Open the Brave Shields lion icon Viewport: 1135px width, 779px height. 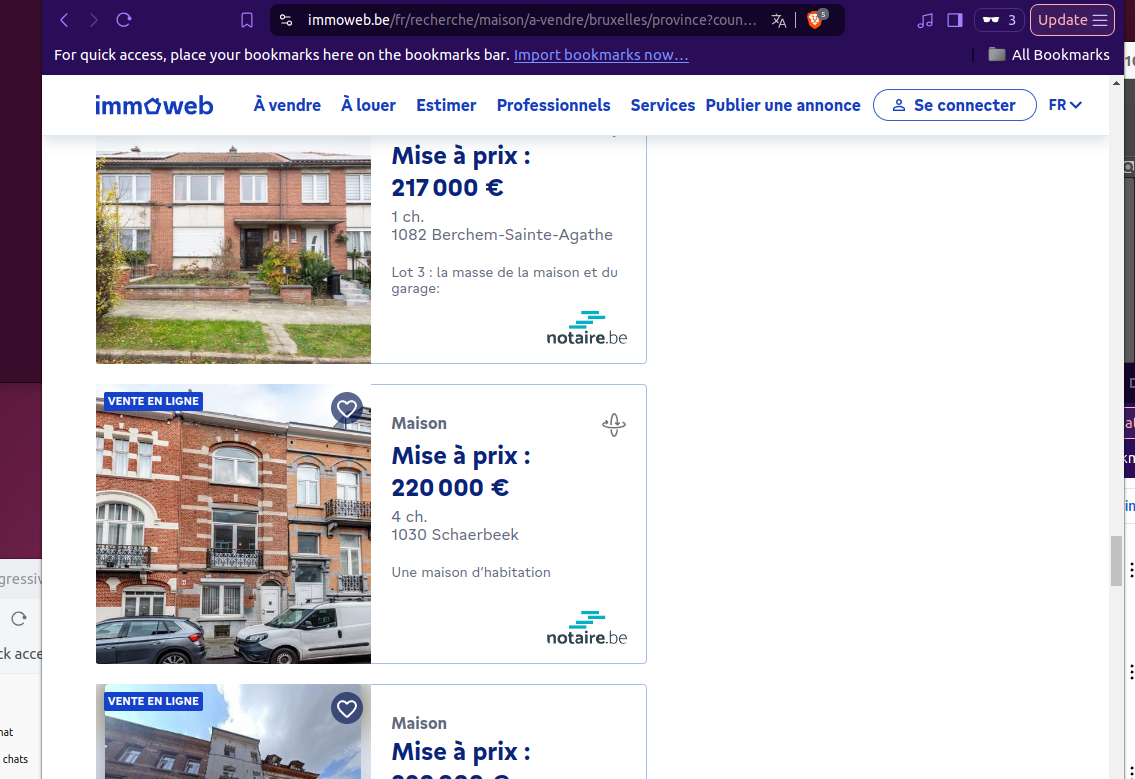tap(816, 19)
